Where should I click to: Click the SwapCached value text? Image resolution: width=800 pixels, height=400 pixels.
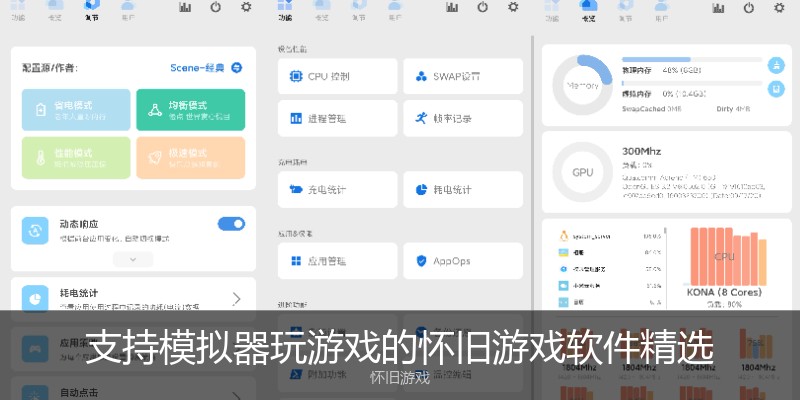(x=652, y=109)
